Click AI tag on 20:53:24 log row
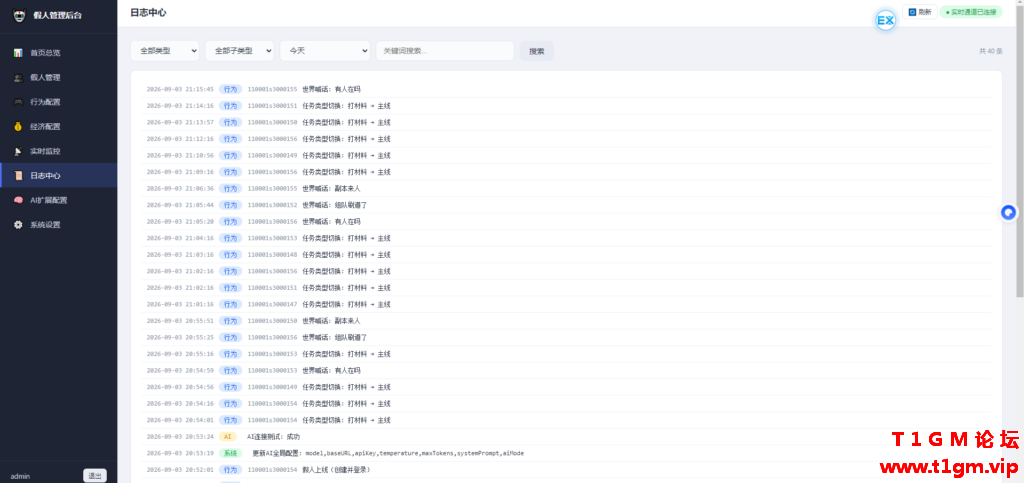Image resolution: width=1024 pixels, height=483 pixels. point(227,437)
